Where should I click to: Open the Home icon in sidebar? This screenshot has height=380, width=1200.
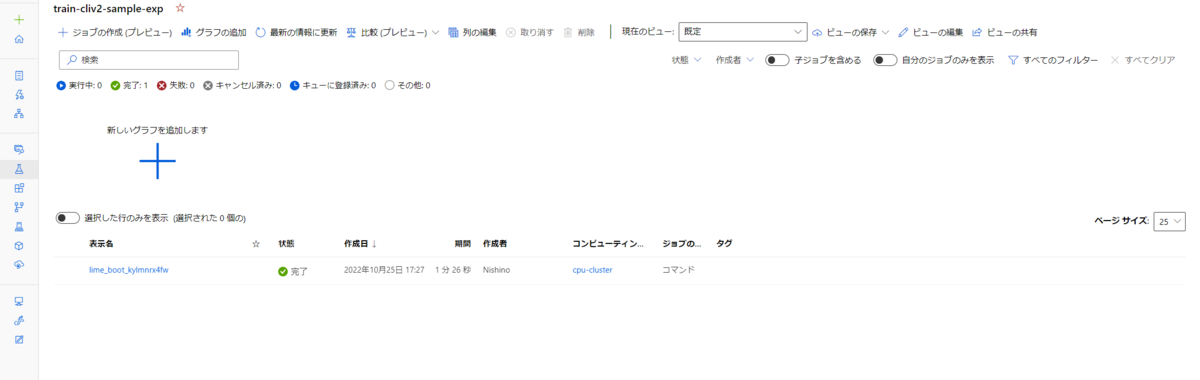19,39
